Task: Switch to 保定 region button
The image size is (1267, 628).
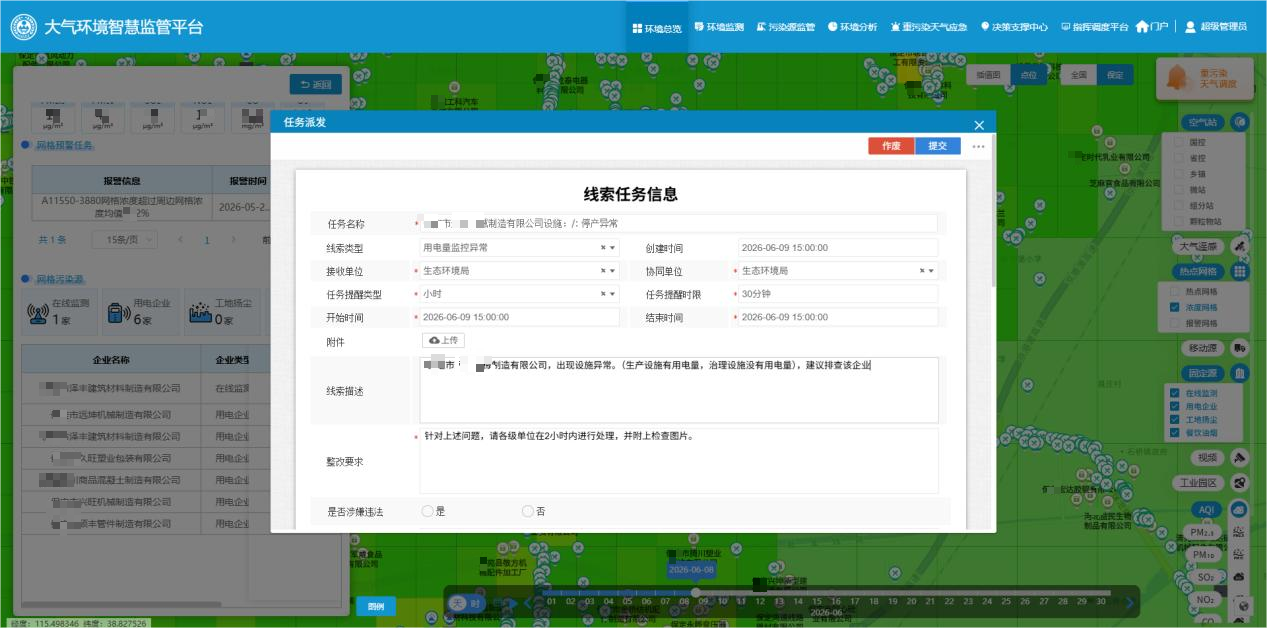Action: [x=1114, y=75]
